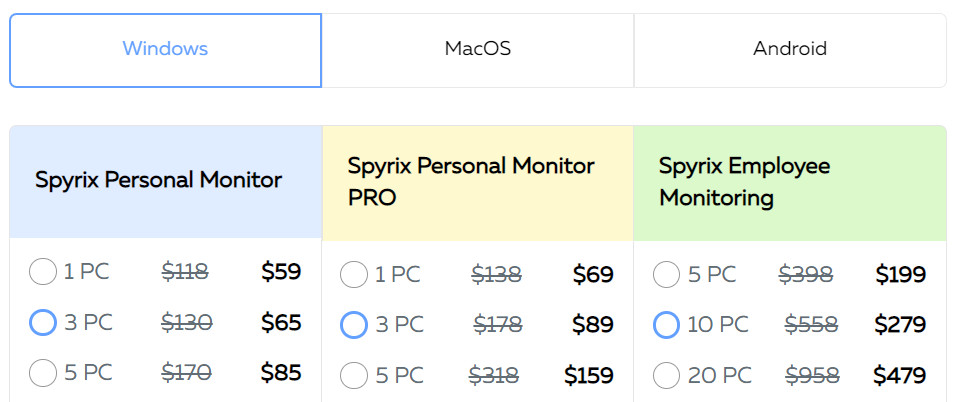Viewport: 956px width, 402px height.
Task: Select 1 PC for Personal Monitor PRO
Action: point(354,275)
